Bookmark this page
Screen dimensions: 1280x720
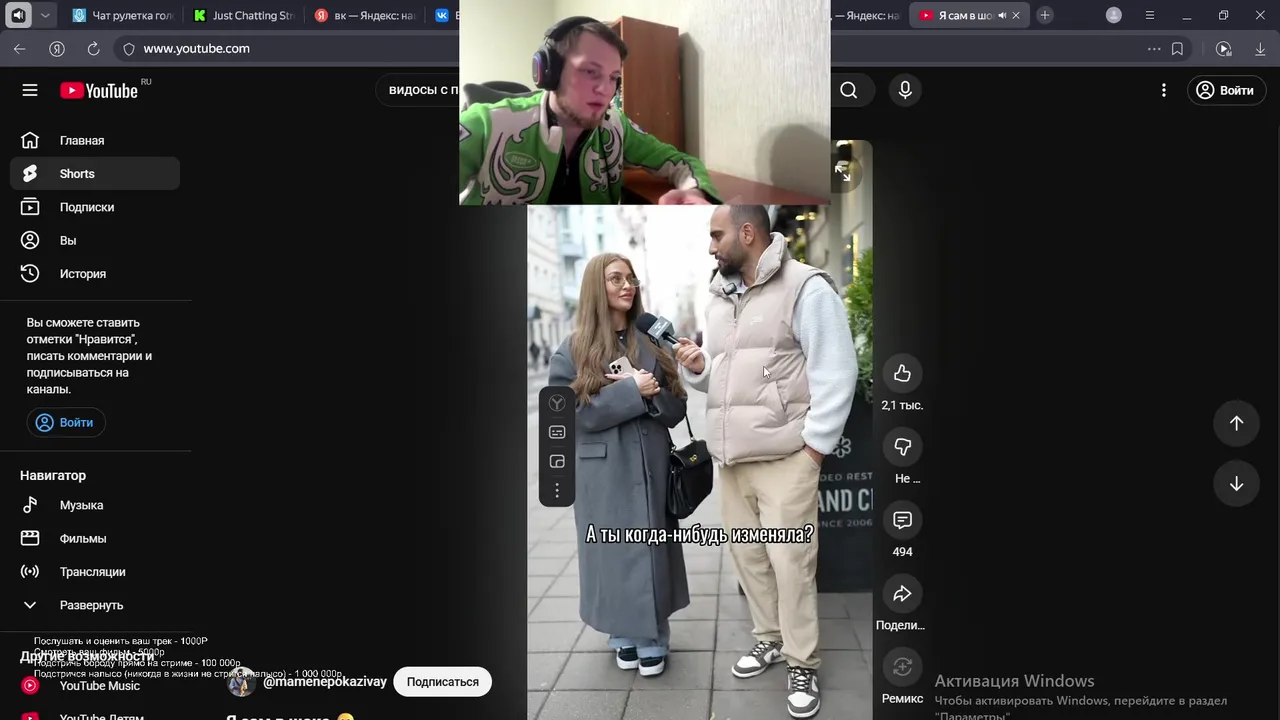pyautogui.click(x=1177, y=48)
